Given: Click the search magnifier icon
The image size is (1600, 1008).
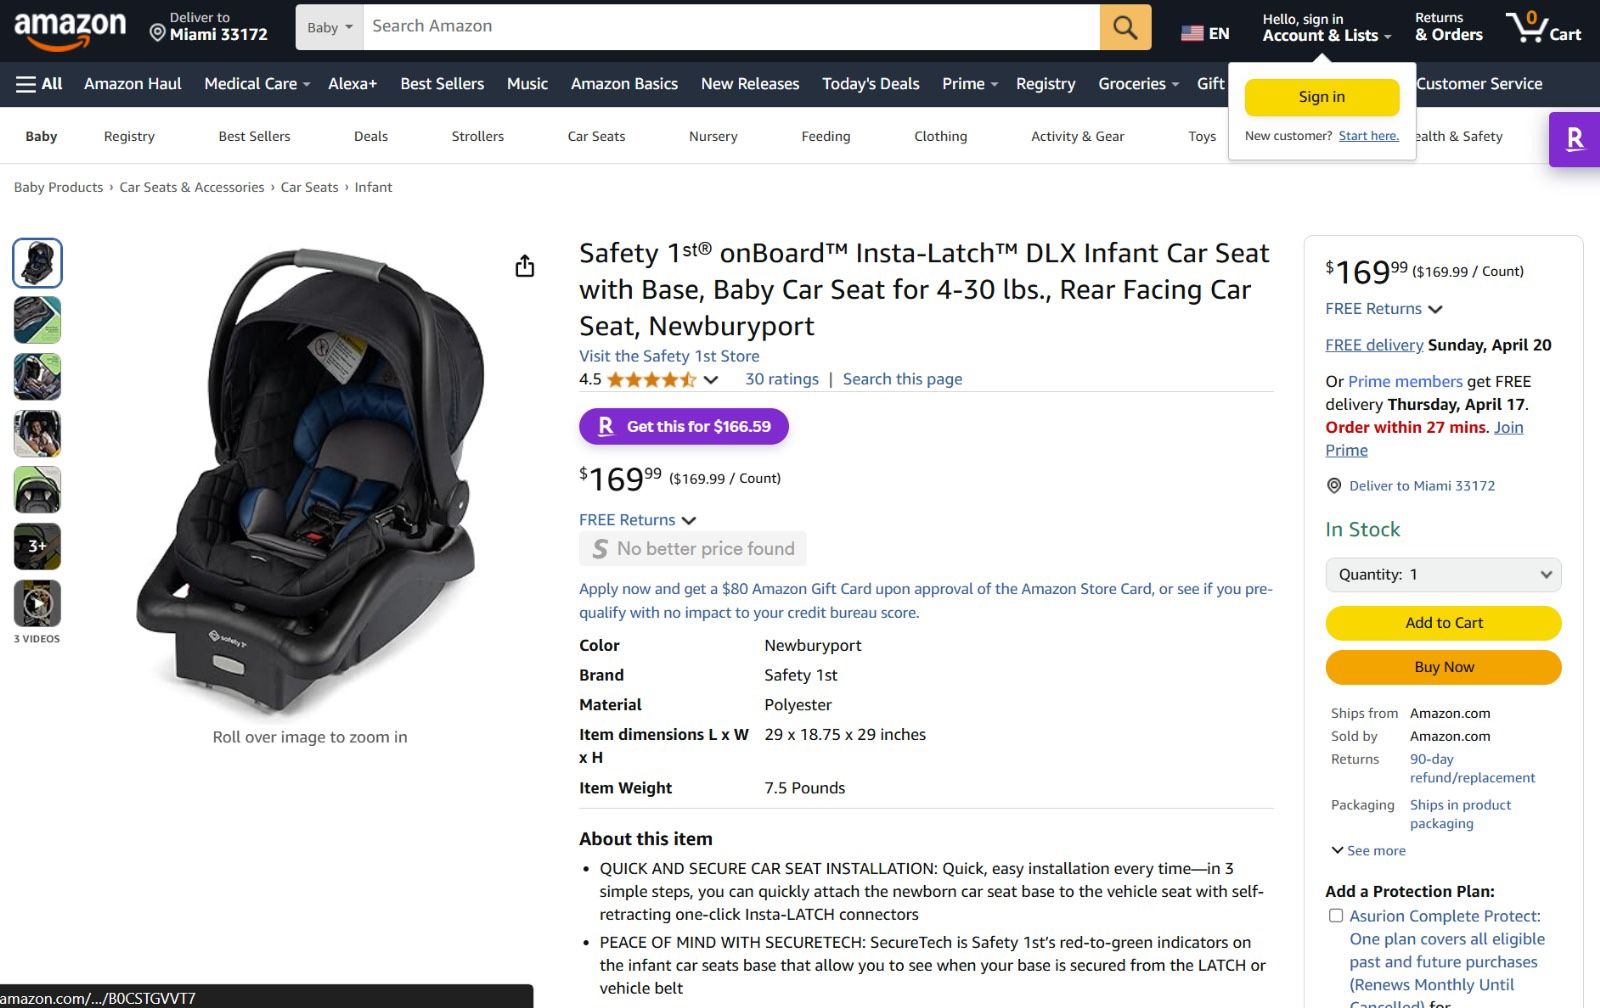Looking at the screenshot, I should [x=1124, y=27].
